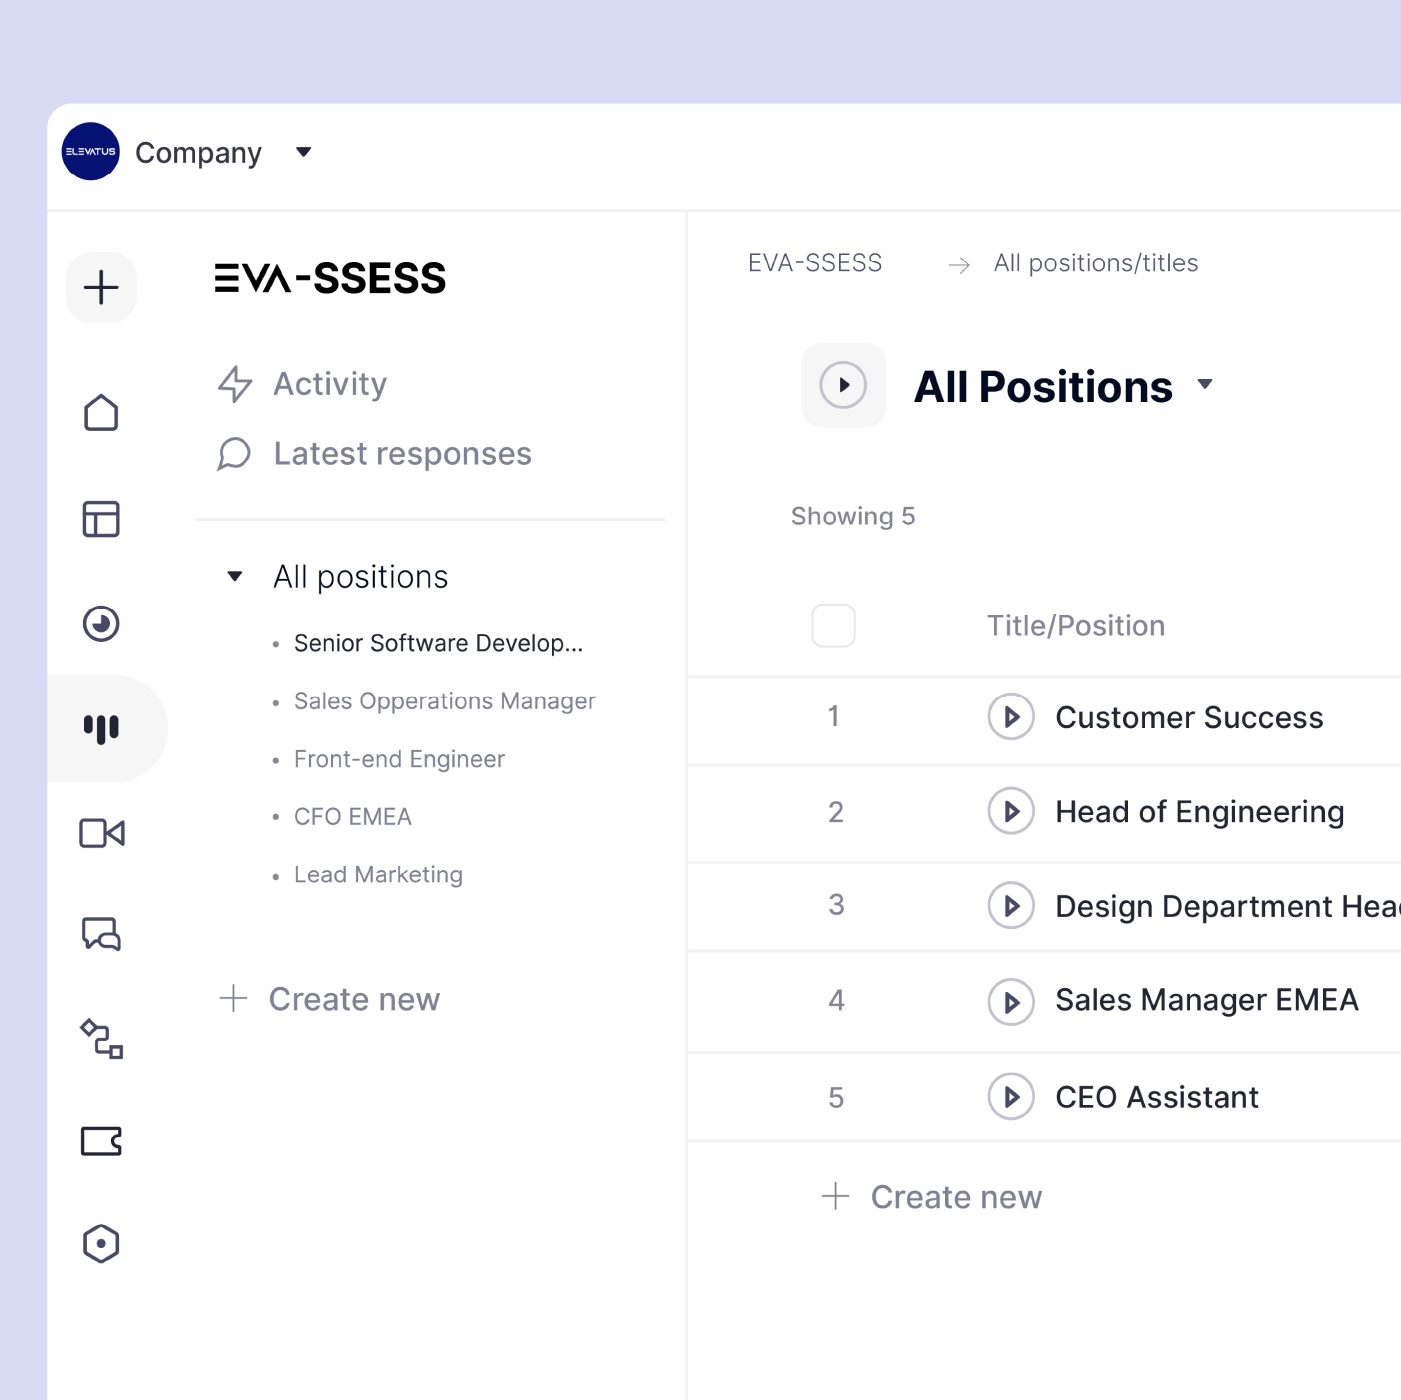Open the Company dropdown arrow

303,153
